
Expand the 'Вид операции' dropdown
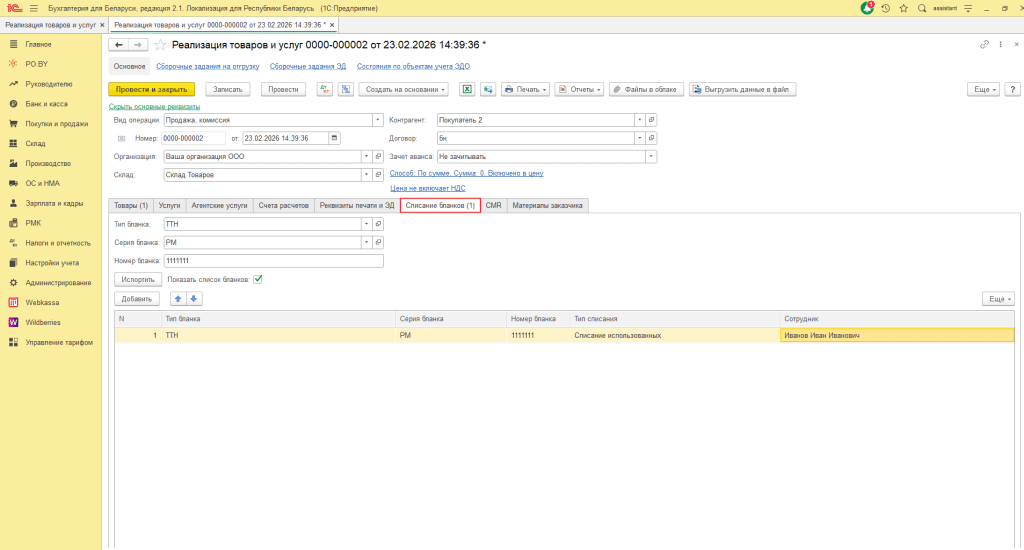coord(378,119)
